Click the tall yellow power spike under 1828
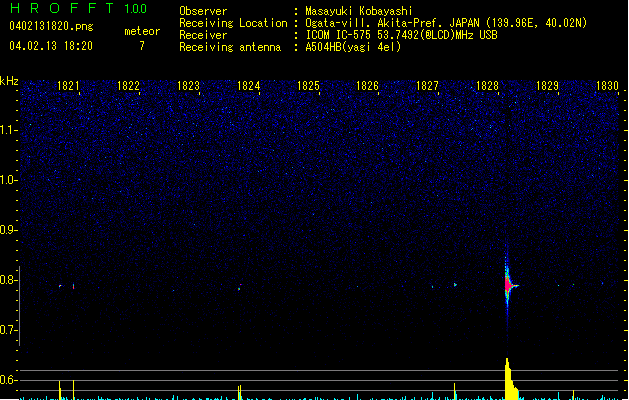 coord(509,379)
